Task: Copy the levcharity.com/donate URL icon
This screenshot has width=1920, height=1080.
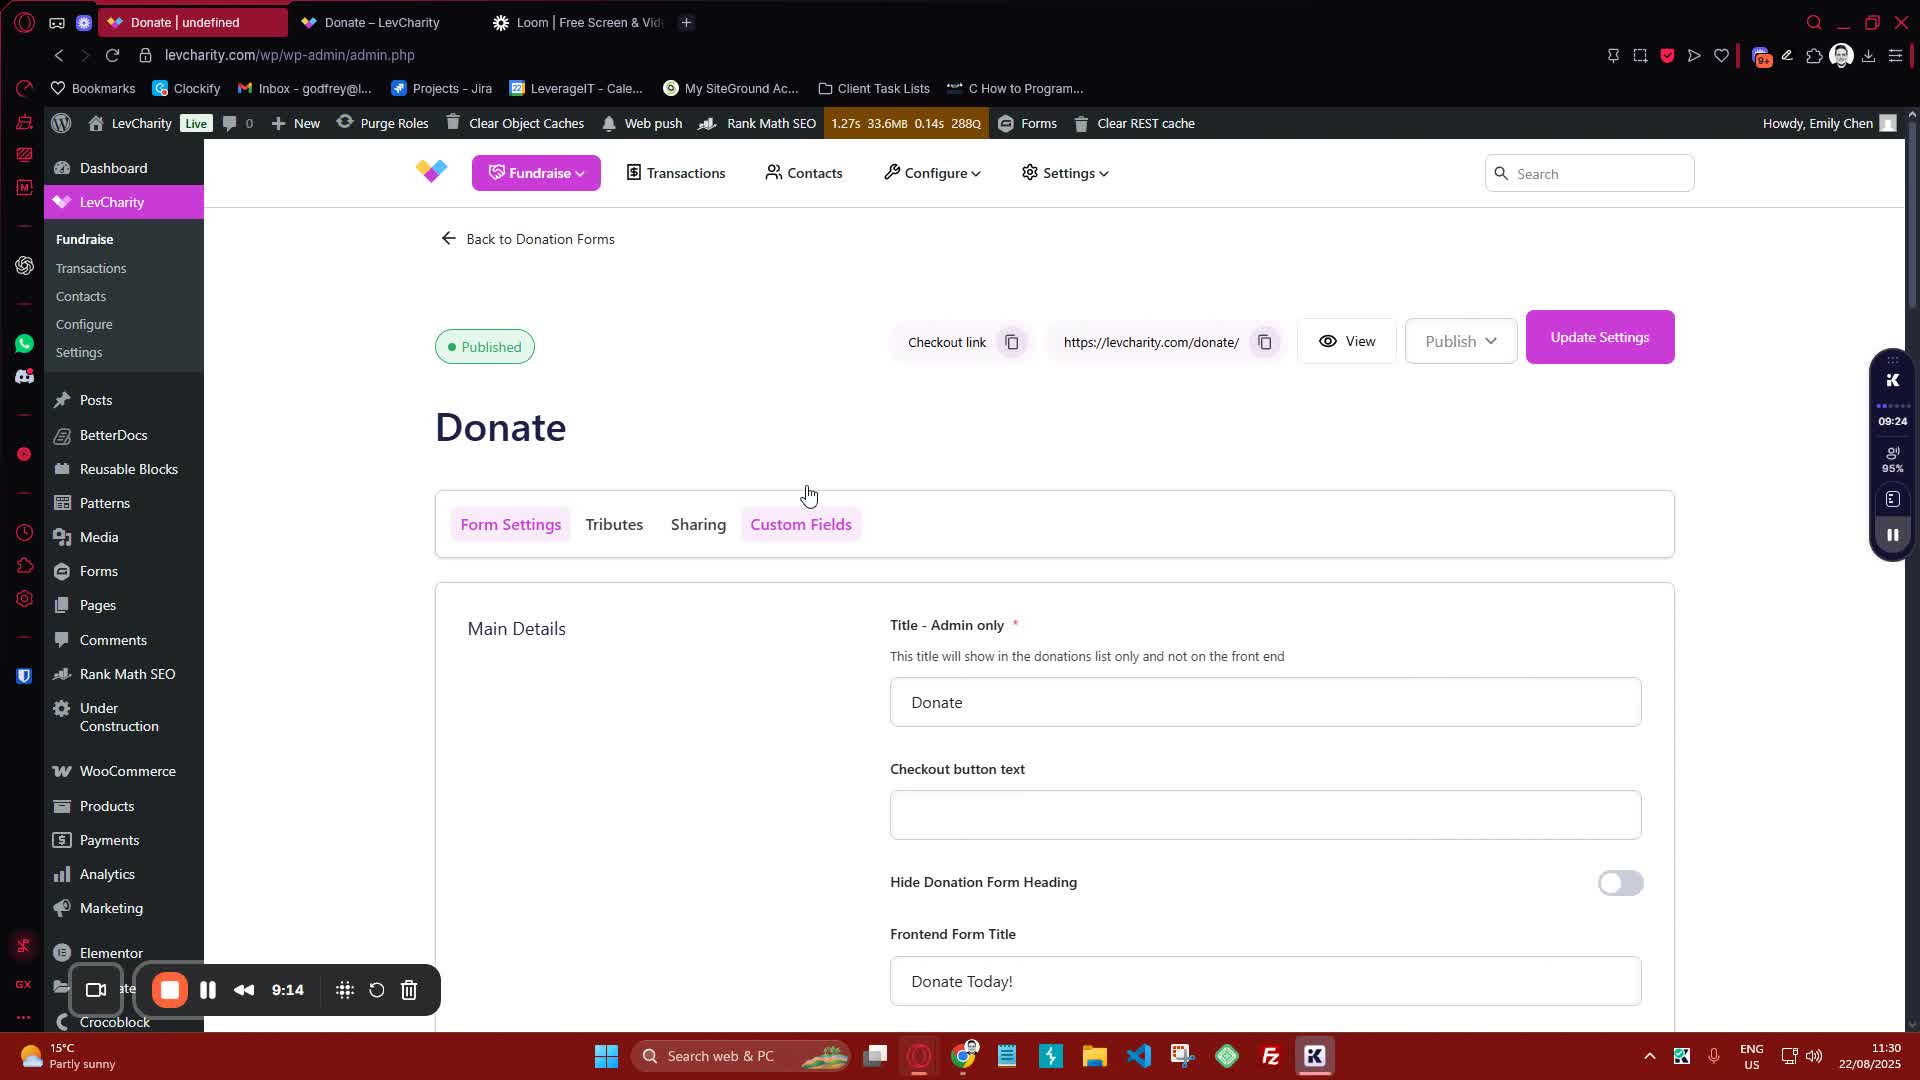Action: click(1264, 342)
